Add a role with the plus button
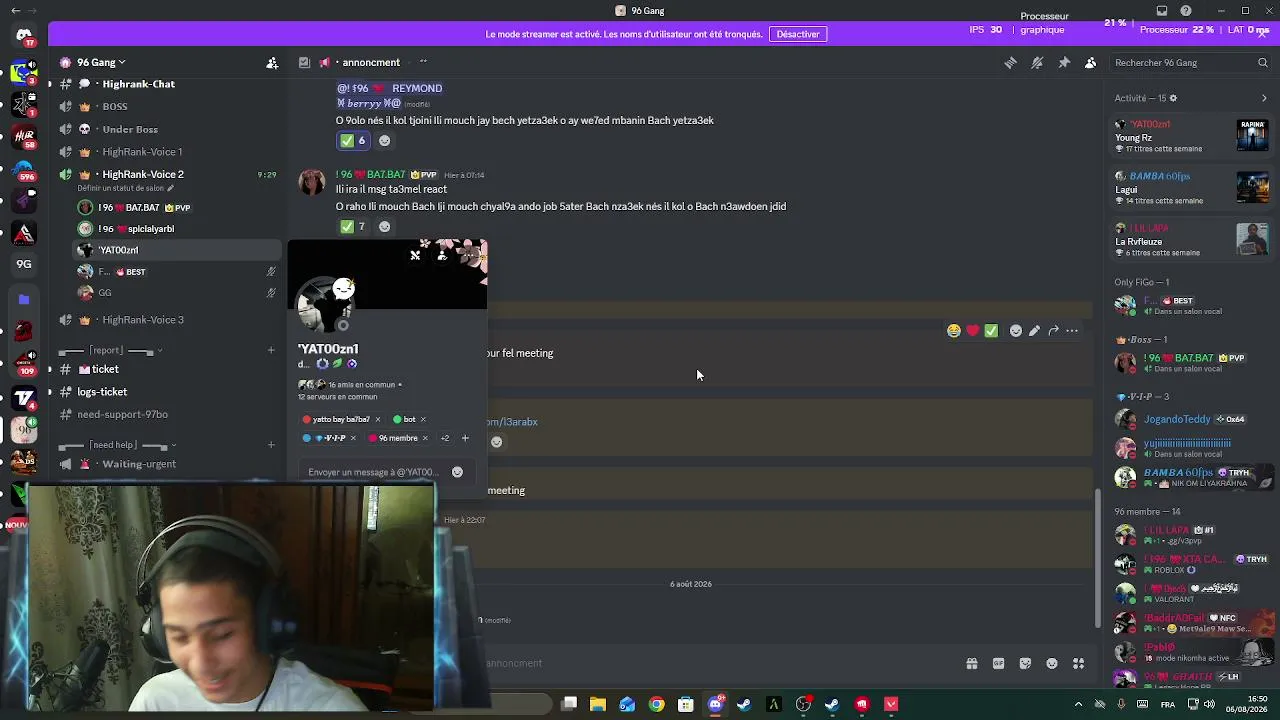The width and height of the screenshot is (1280, 720). (465, 438)
